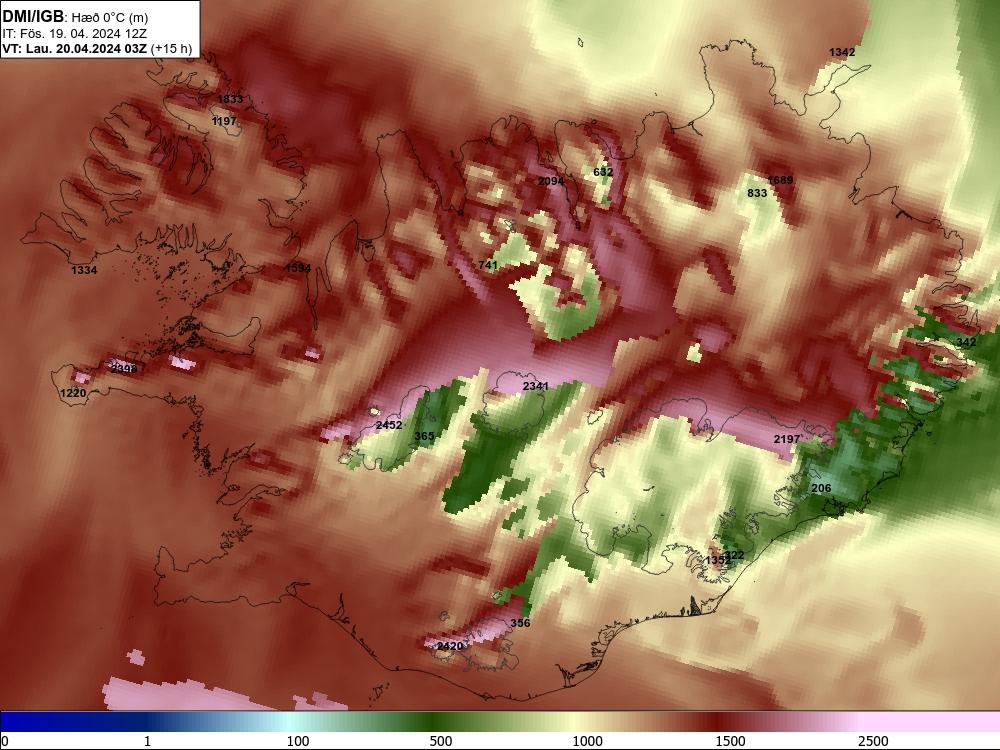The height and width of the screenshot is (750, 1000).
Task: Click the map value 2341
Action: (x=536, y=386)
